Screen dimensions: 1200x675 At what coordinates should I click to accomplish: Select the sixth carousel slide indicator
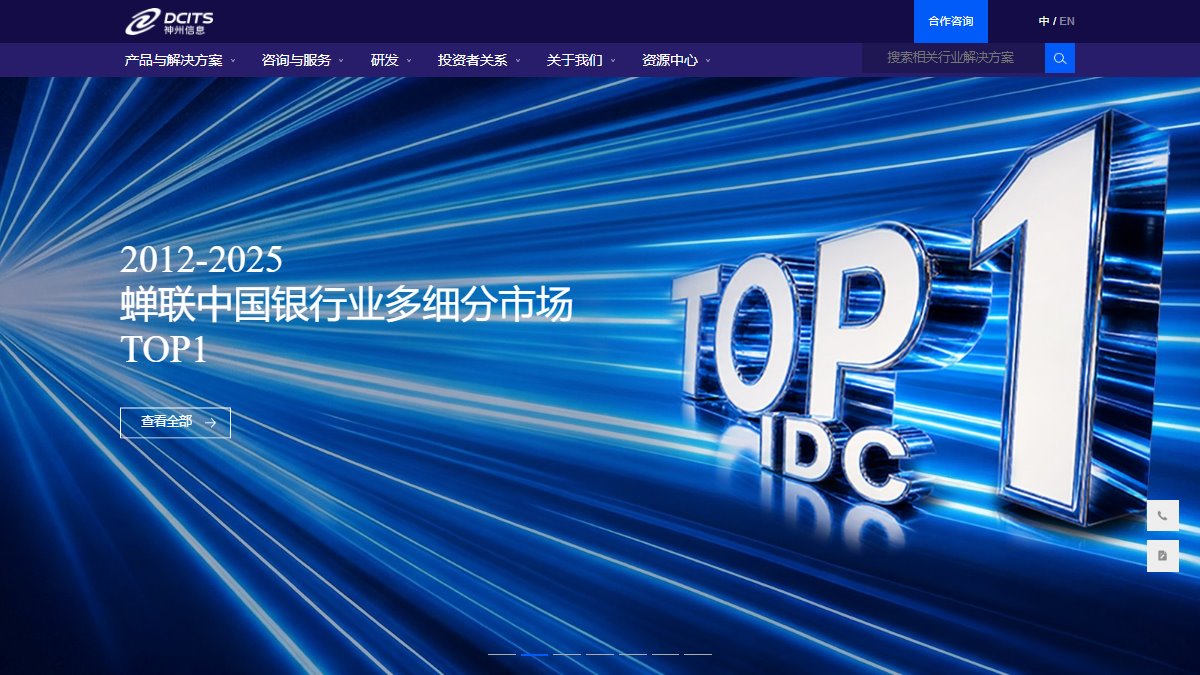(x=665, y=653)
